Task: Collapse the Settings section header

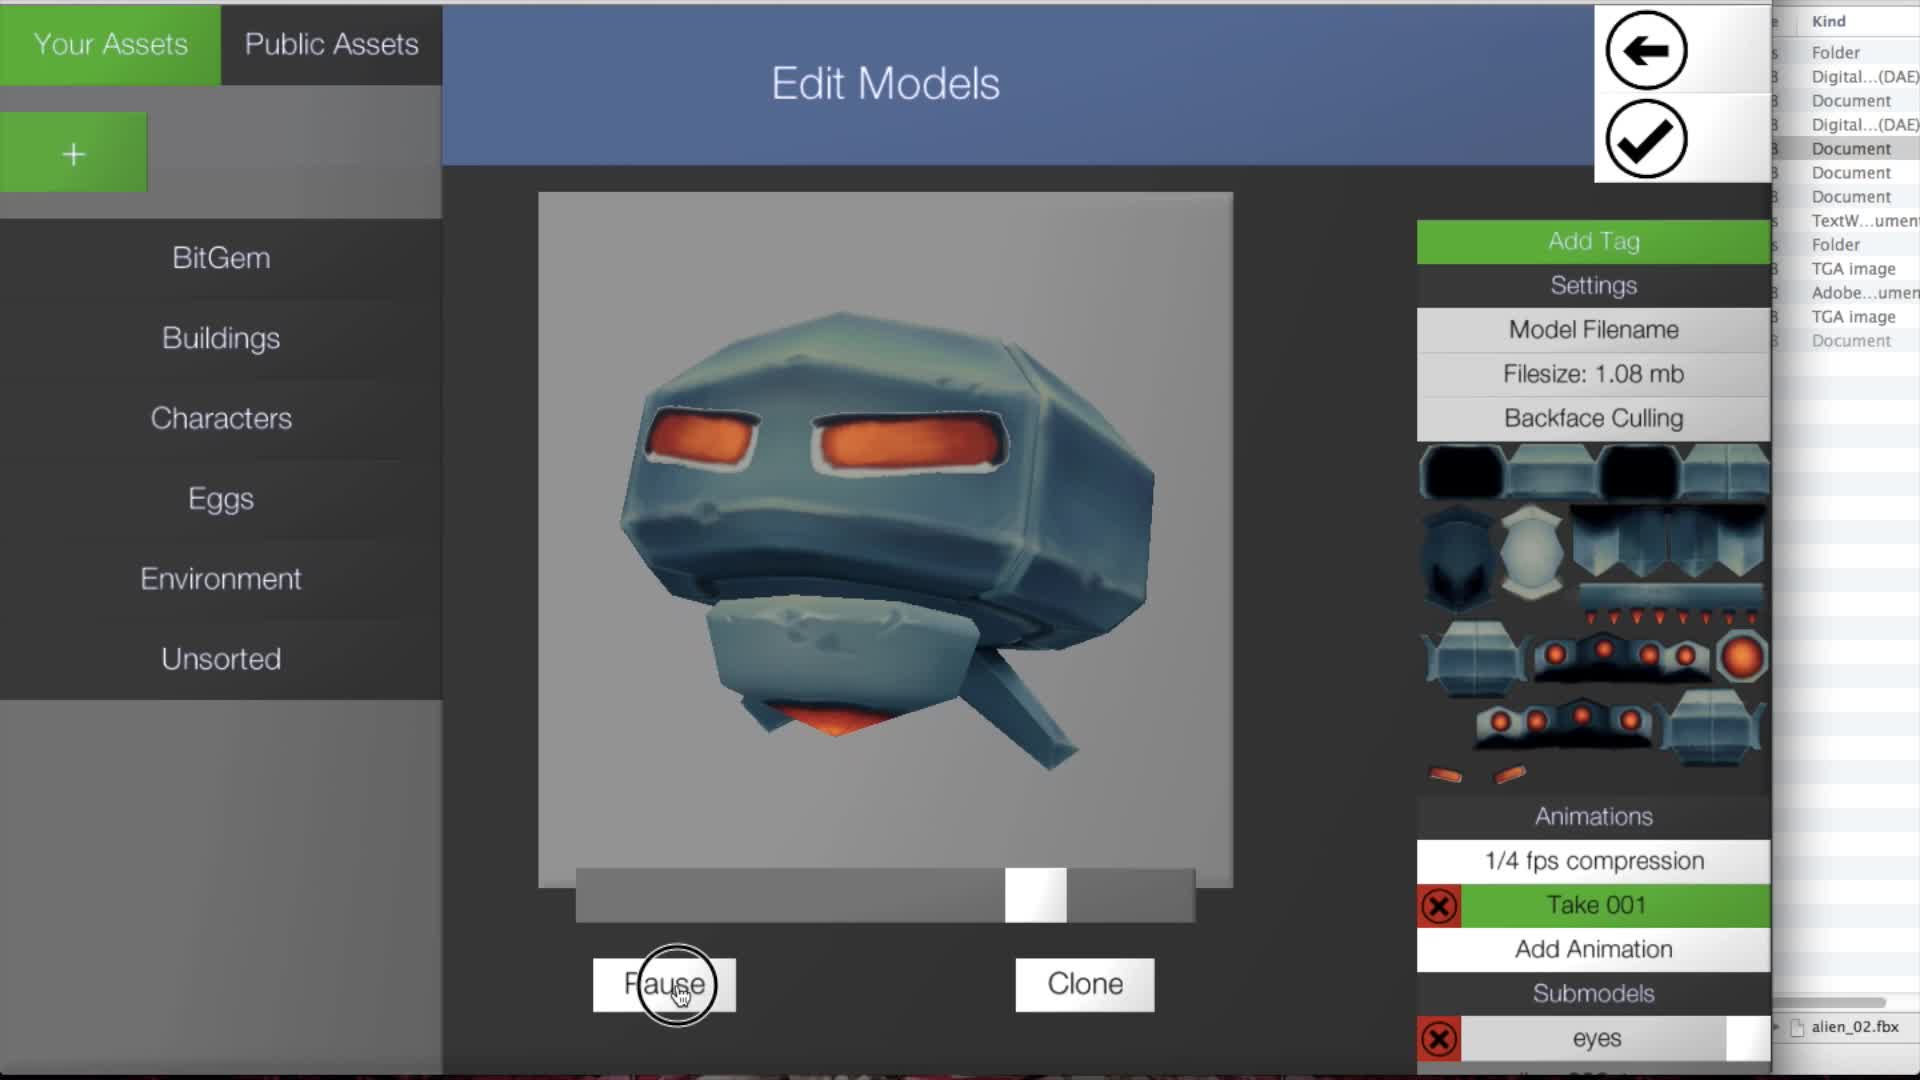Action: pos(1592,285)
